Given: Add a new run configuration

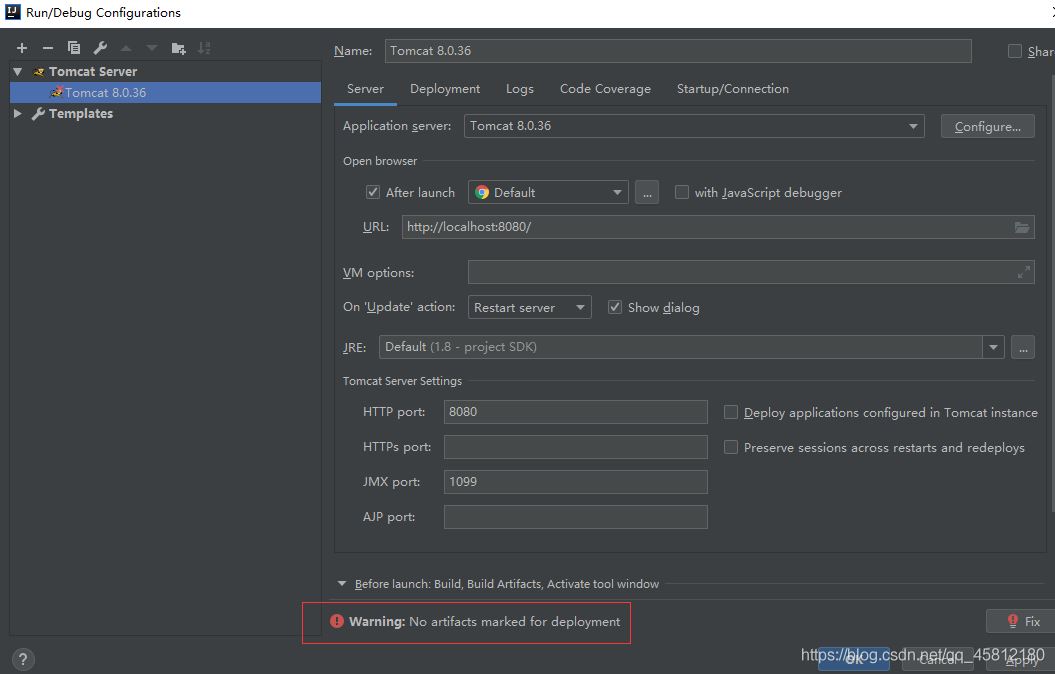Looking at the screenshot, I should pos(21,47).
